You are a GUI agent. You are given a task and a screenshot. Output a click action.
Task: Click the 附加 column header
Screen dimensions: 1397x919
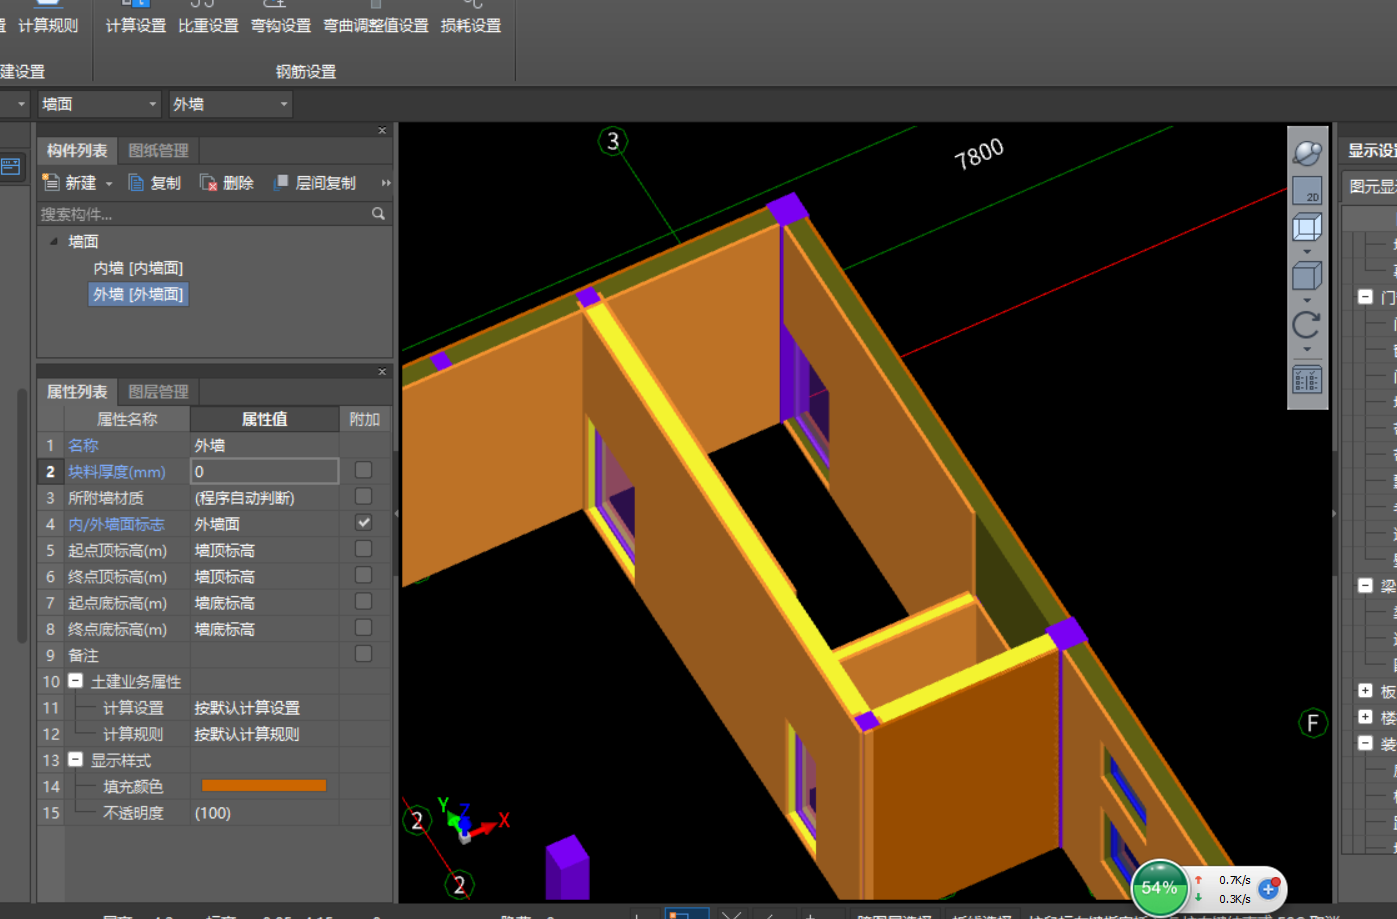[364, 419]
